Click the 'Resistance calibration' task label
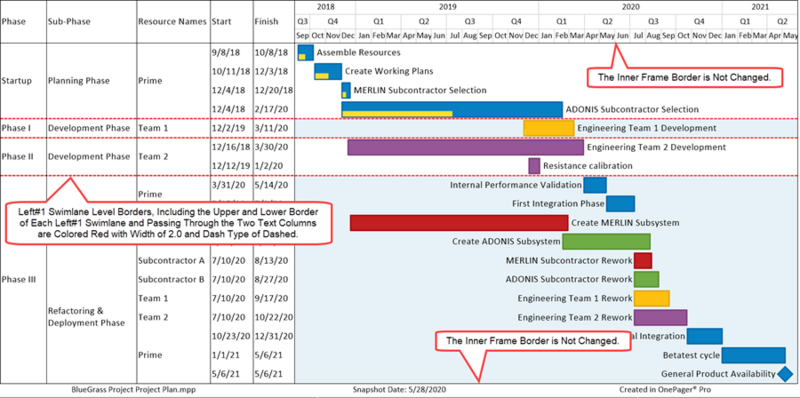The height and width of the screenshot is (398, 800). coord(588,166)
